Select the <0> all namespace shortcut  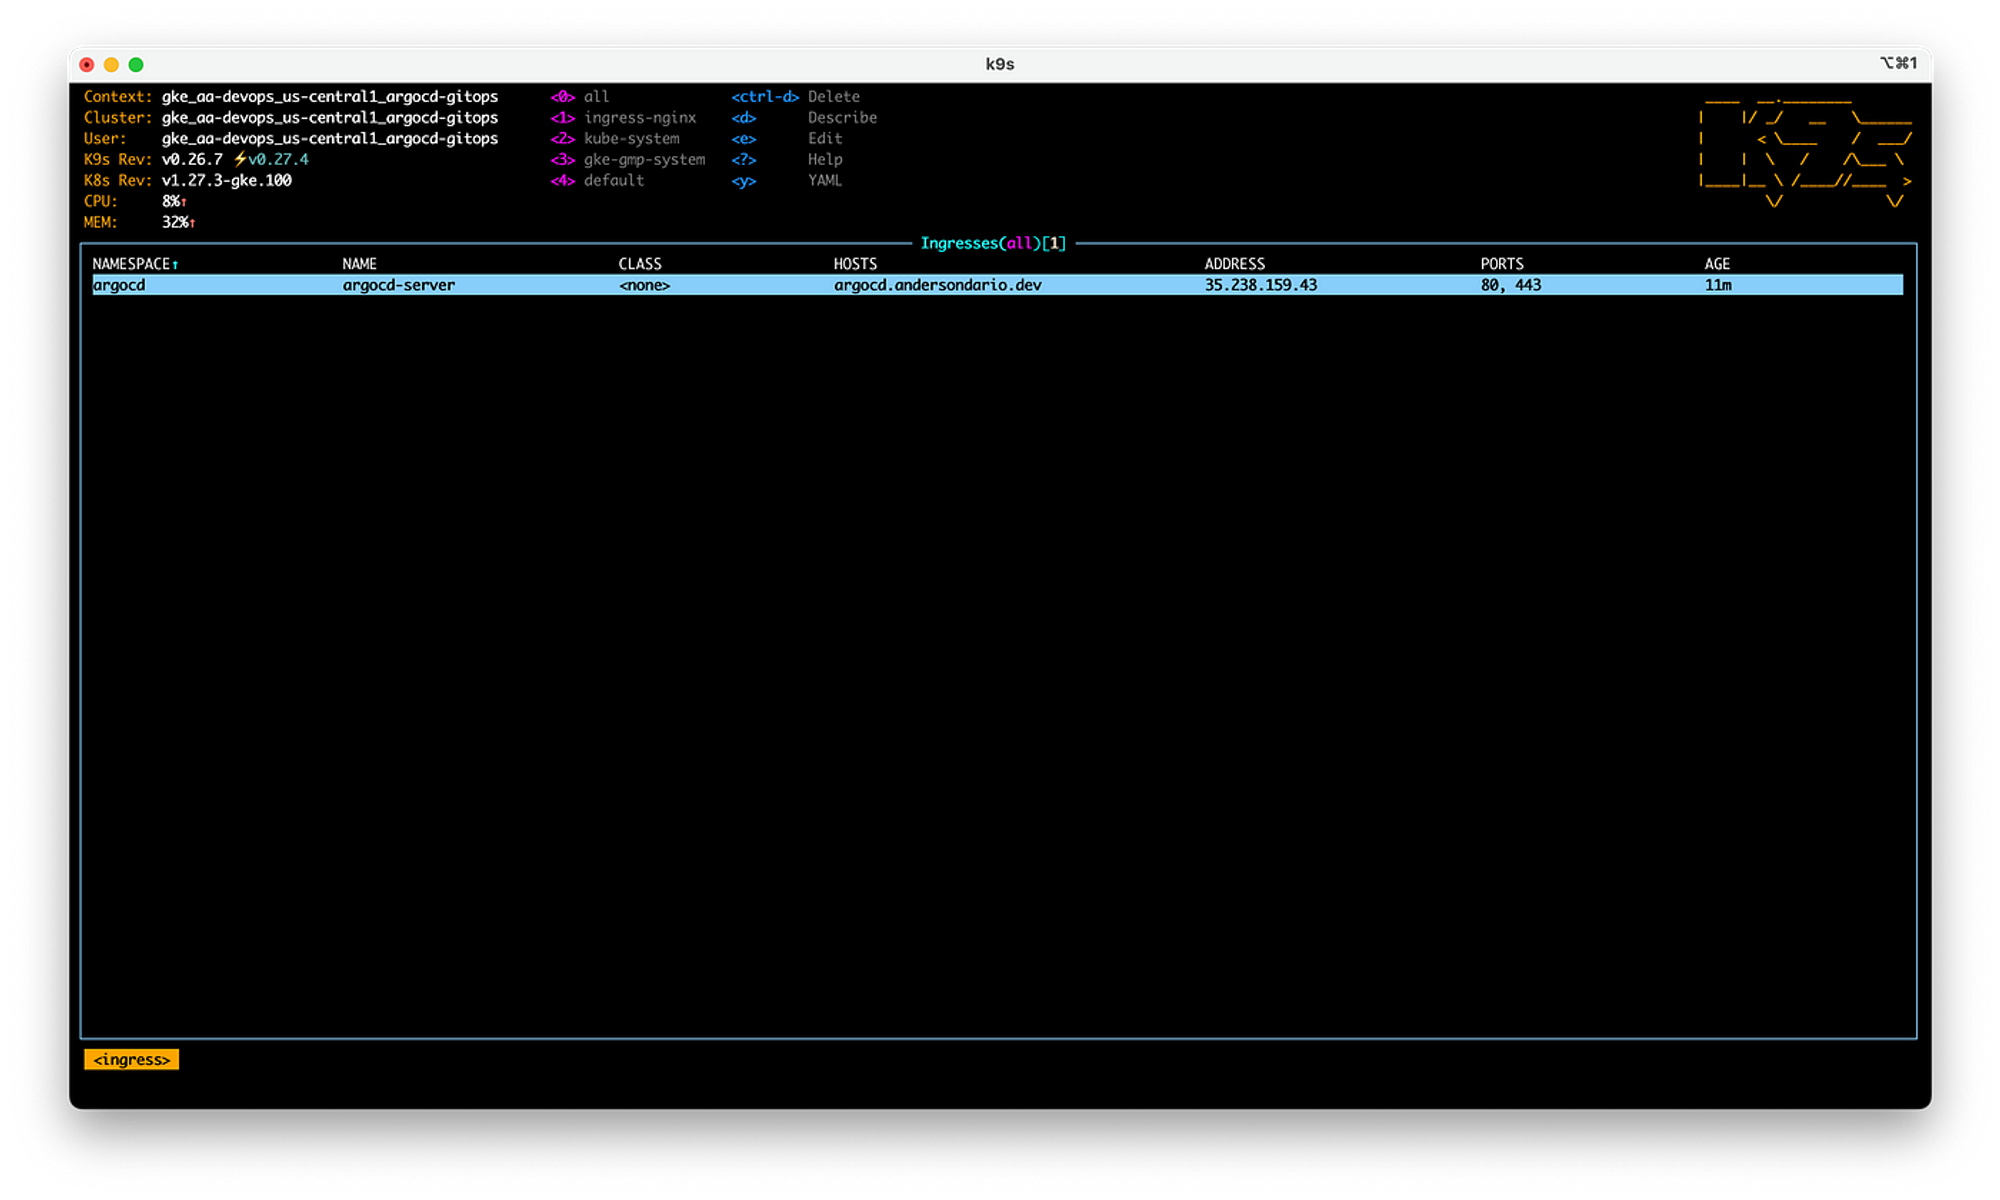579,97
